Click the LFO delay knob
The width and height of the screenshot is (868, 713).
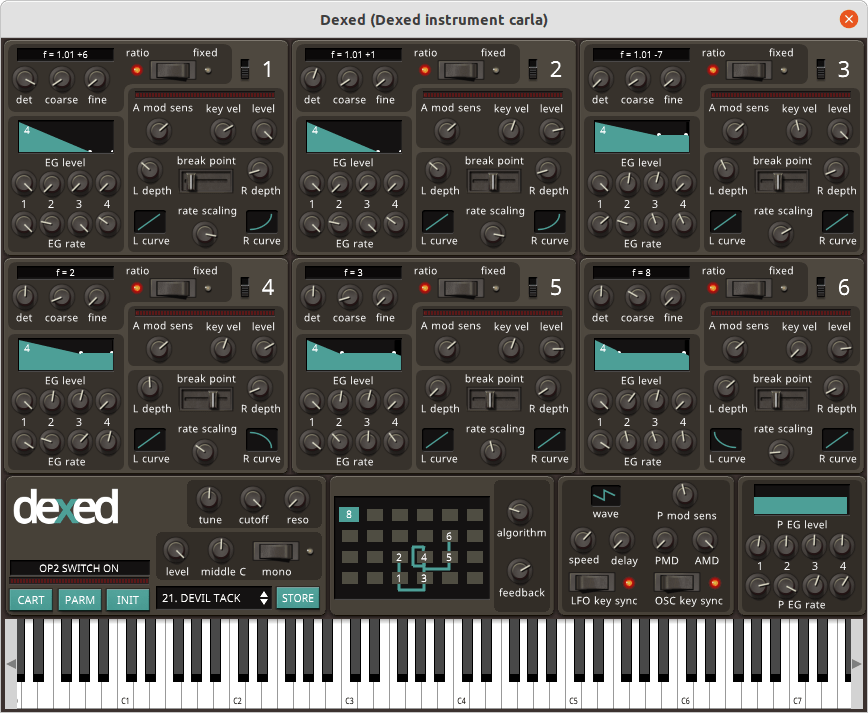(x=622, y=539)
